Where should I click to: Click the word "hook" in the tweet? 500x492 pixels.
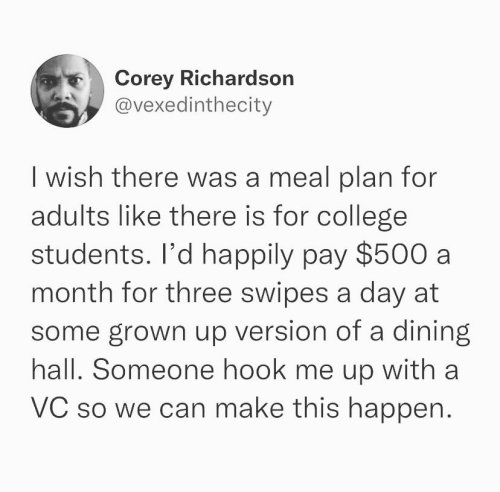point(255,370)
